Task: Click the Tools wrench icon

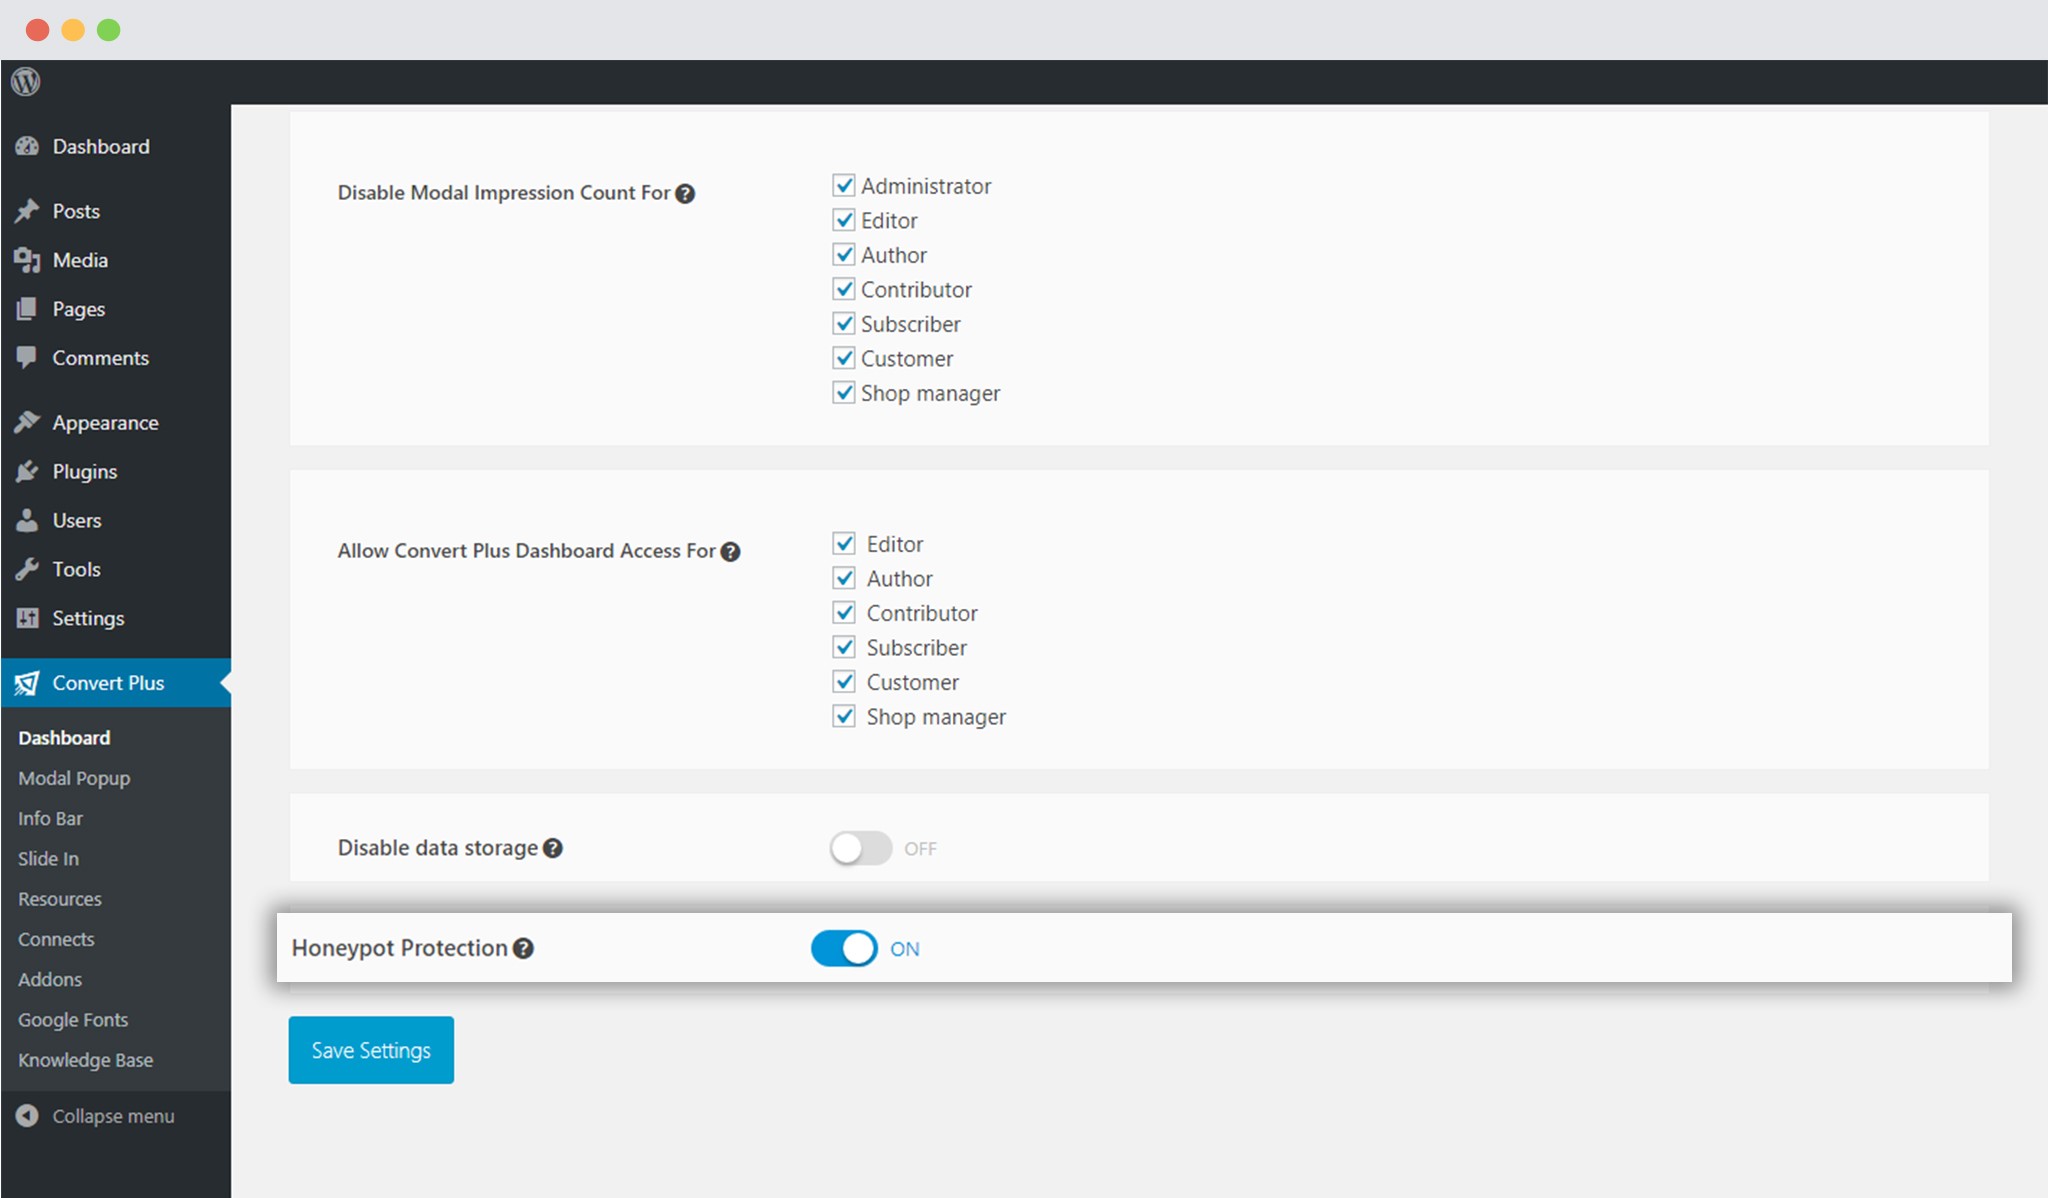Action: point(27,569)
